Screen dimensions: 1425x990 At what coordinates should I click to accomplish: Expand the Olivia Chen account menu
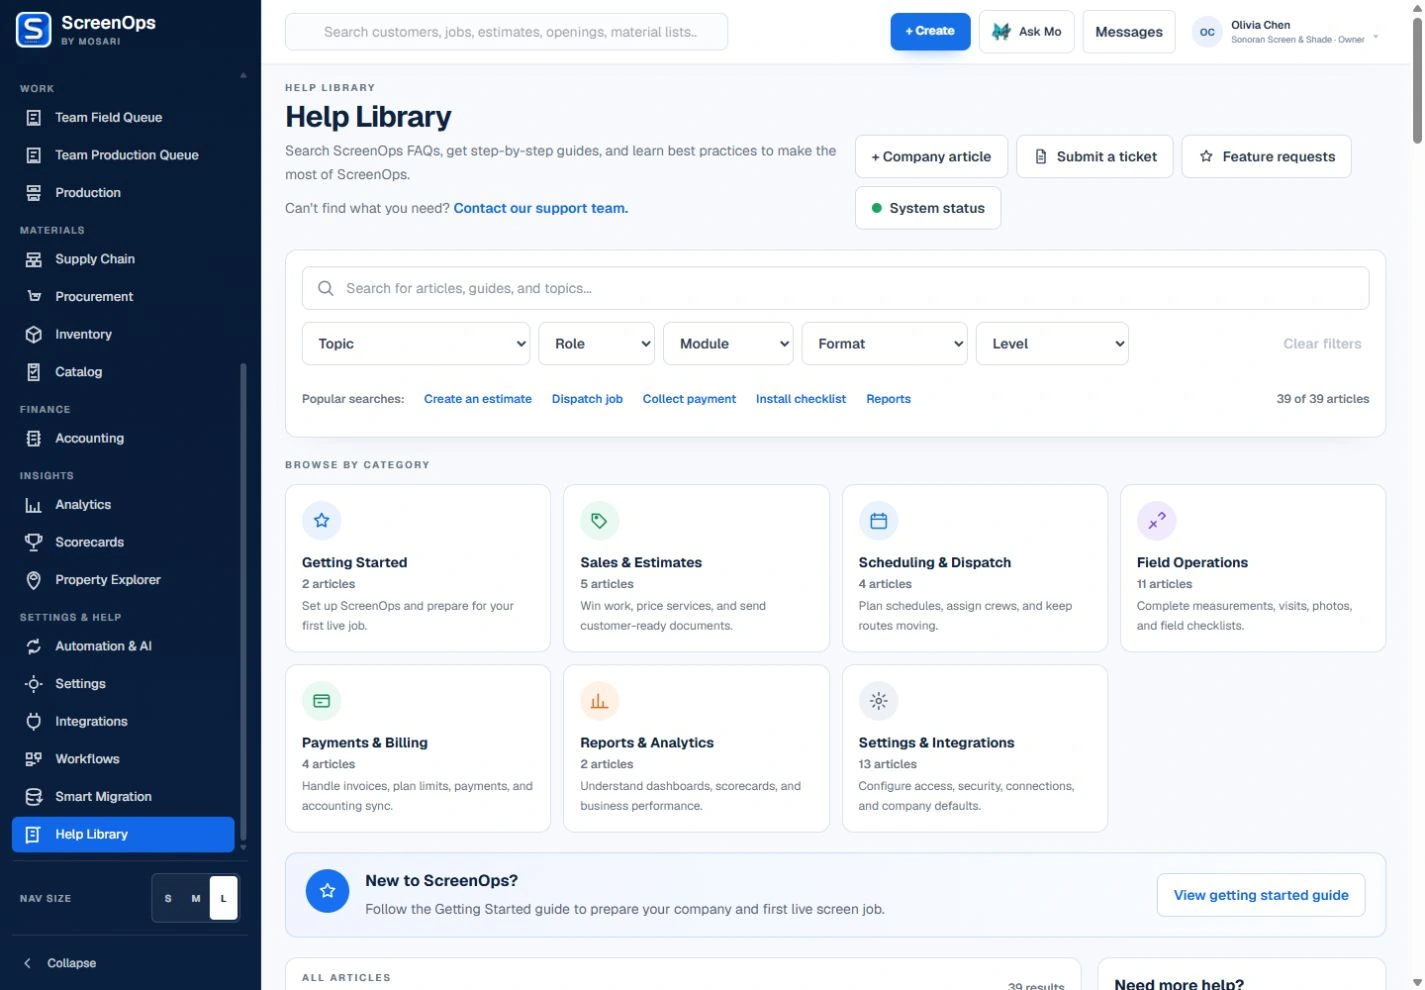(x=1286, y=32)
